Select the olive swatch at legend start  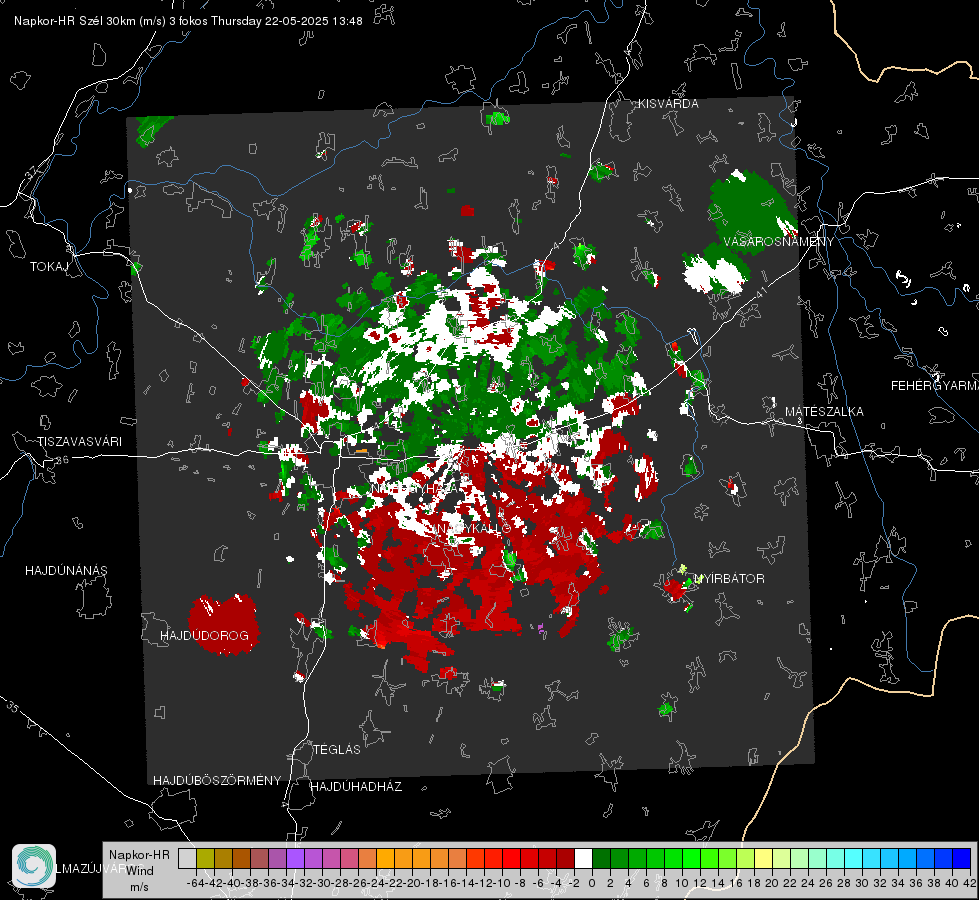(205, 858)
